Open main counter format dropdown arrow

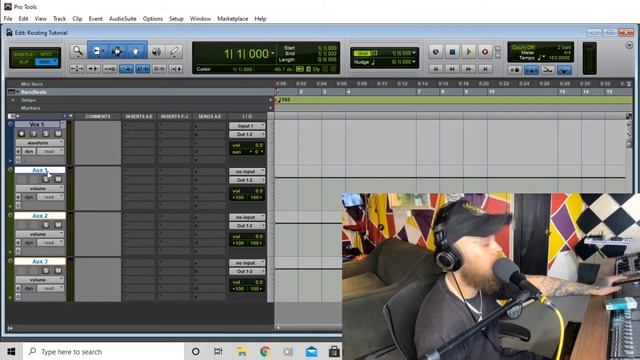(273, 53)
